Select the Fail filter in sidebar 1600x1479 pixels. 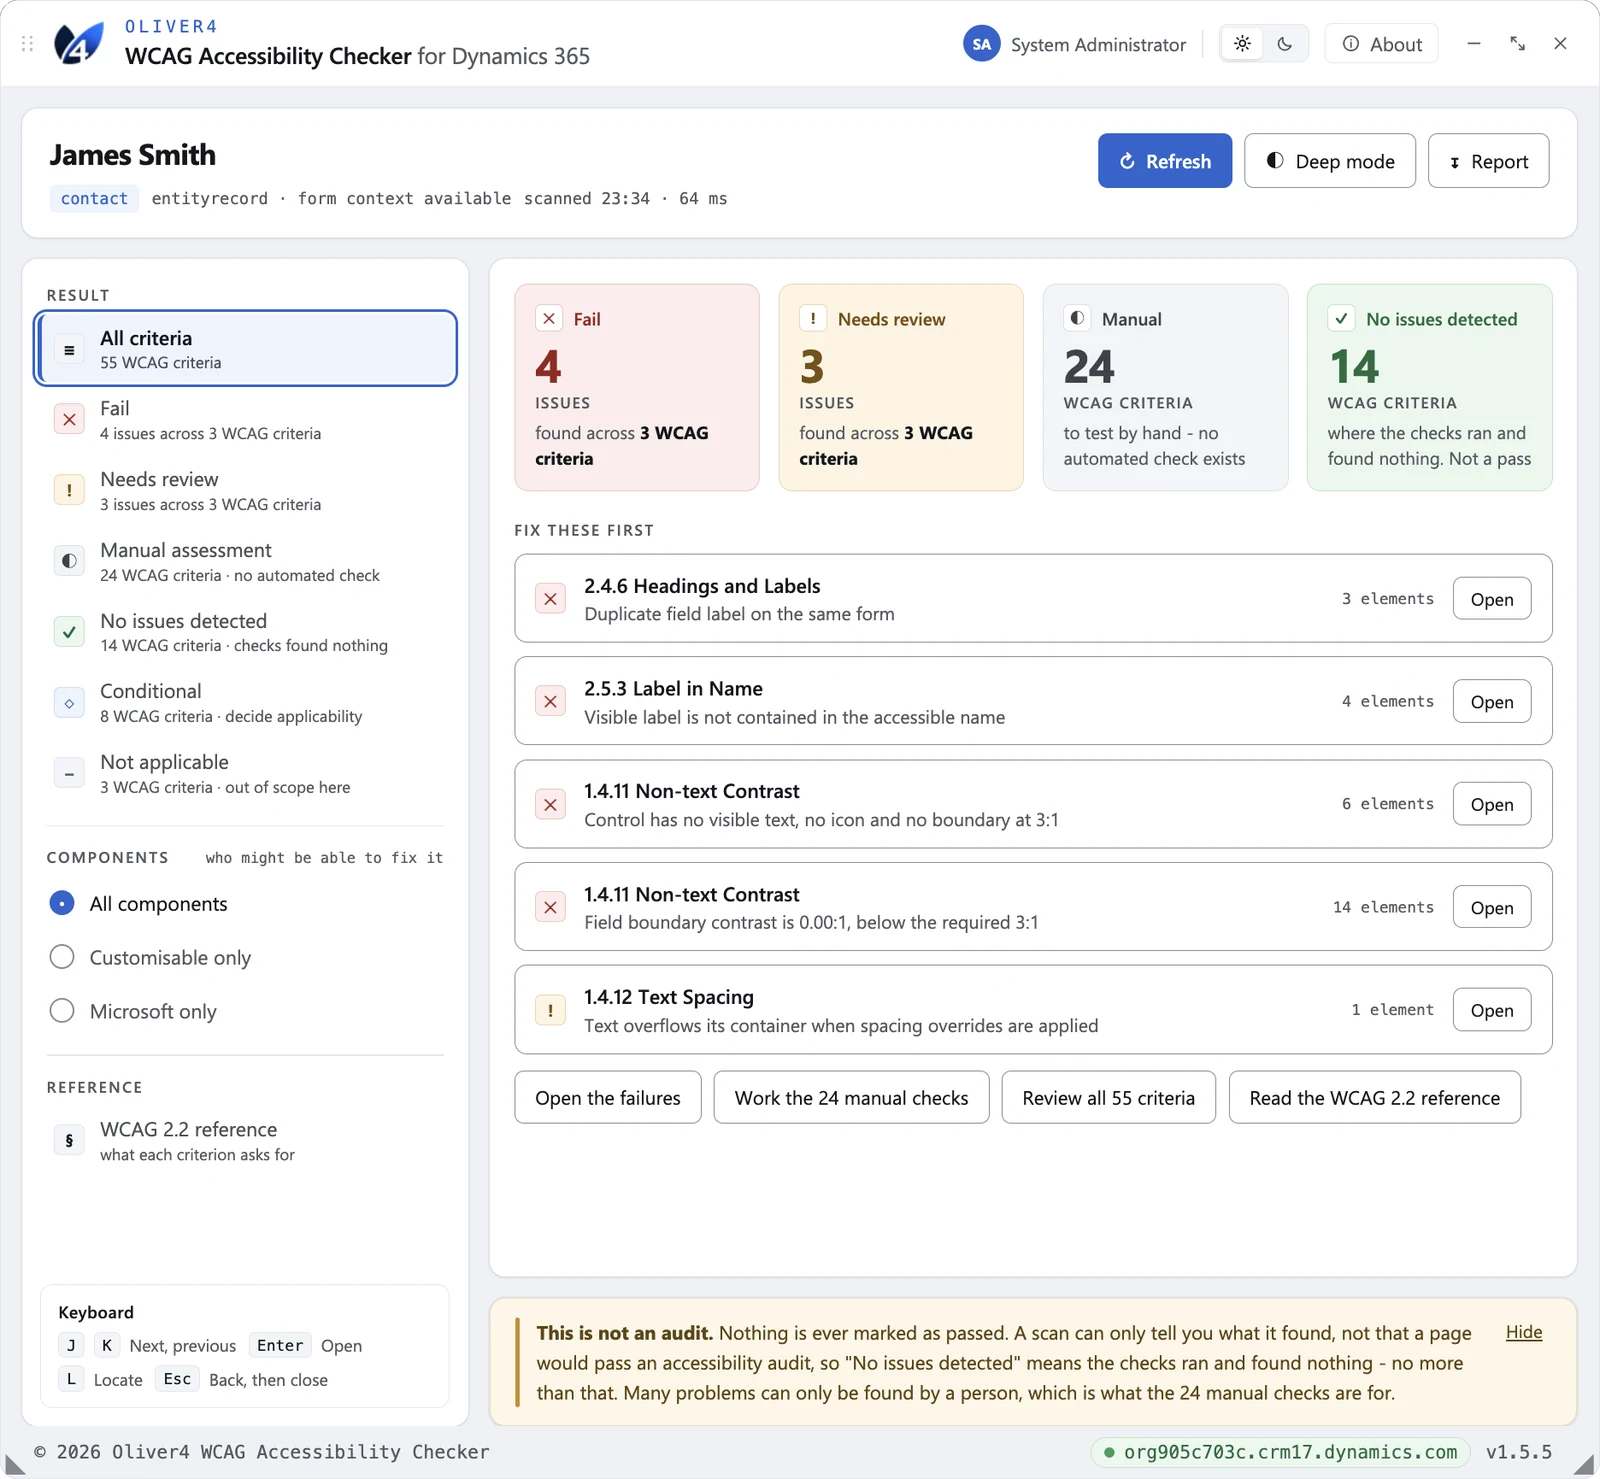click(246, 420)
